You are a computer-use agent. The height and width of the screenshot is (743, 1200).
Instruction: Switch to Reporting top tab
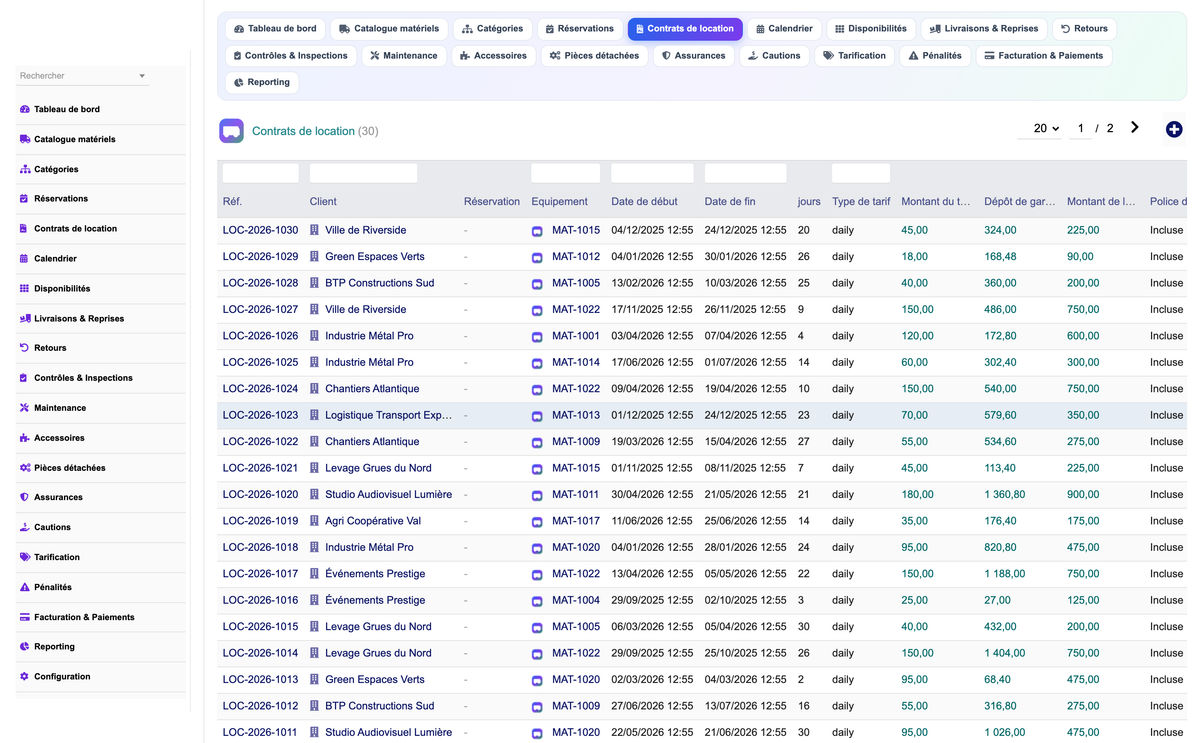pos(262,82)
